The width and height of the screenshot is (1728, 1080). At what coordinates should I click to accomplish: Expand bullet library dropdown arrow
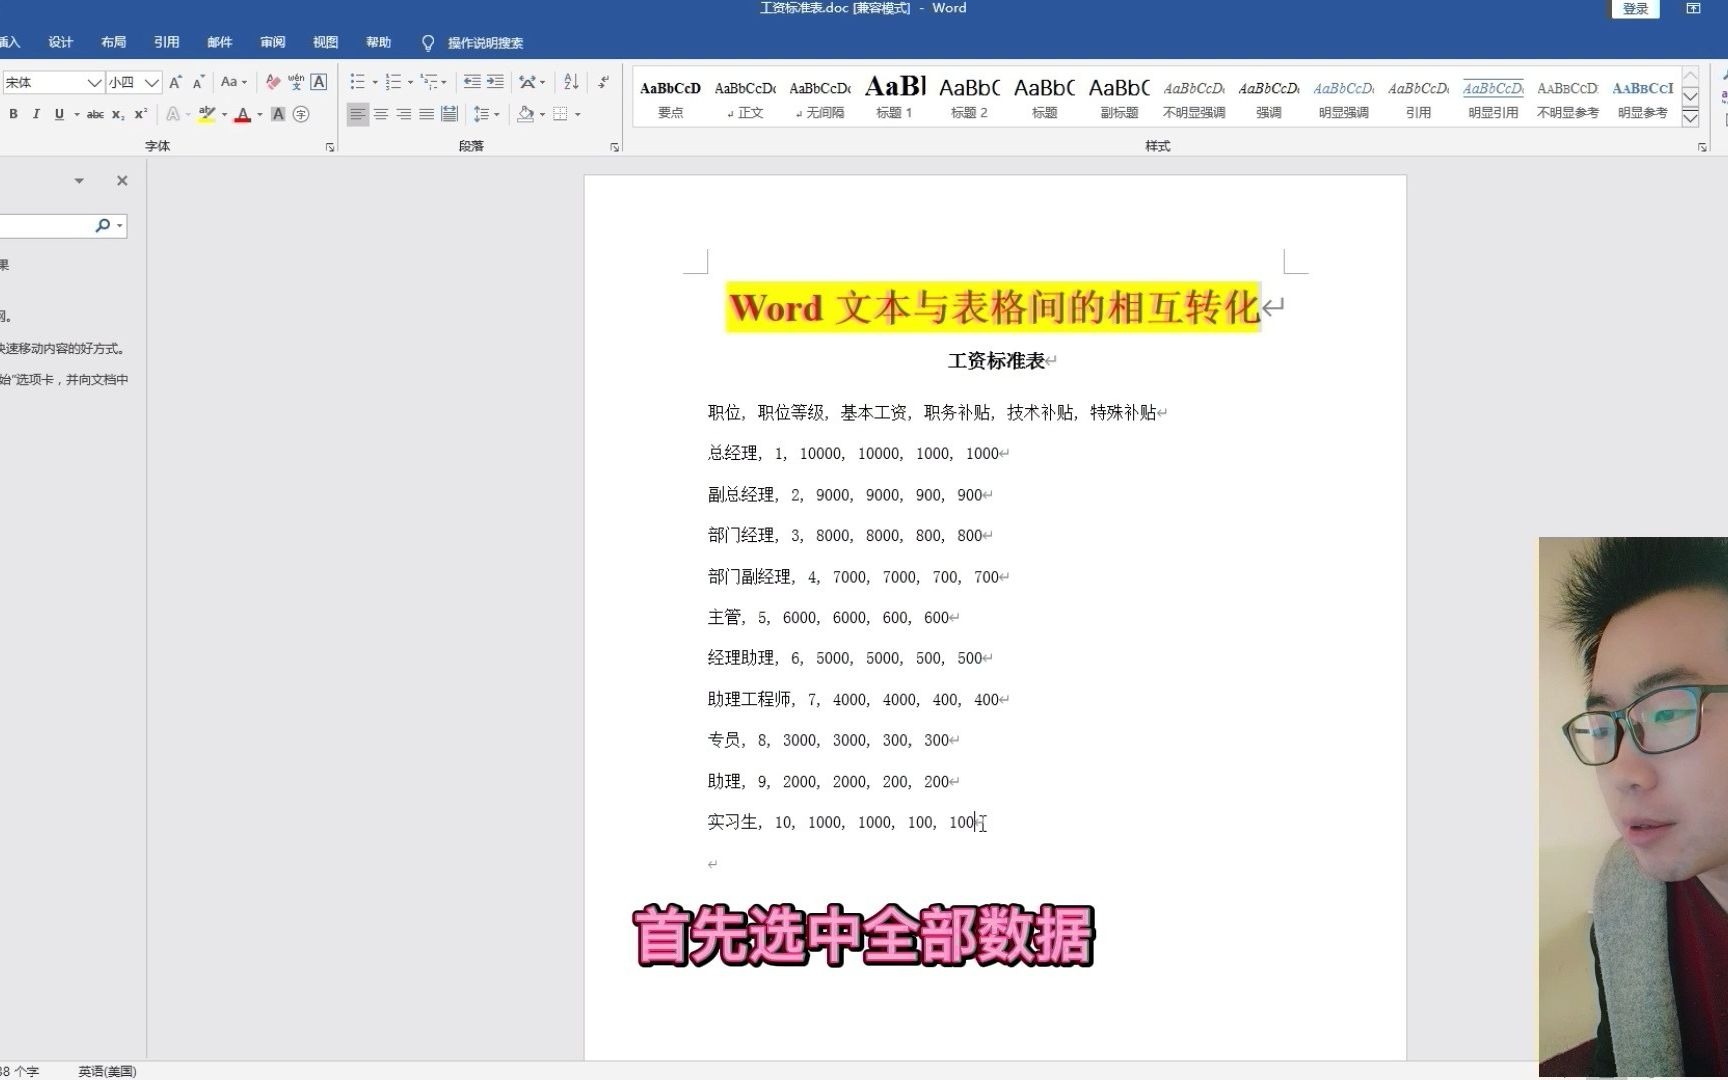click(375, 82)
